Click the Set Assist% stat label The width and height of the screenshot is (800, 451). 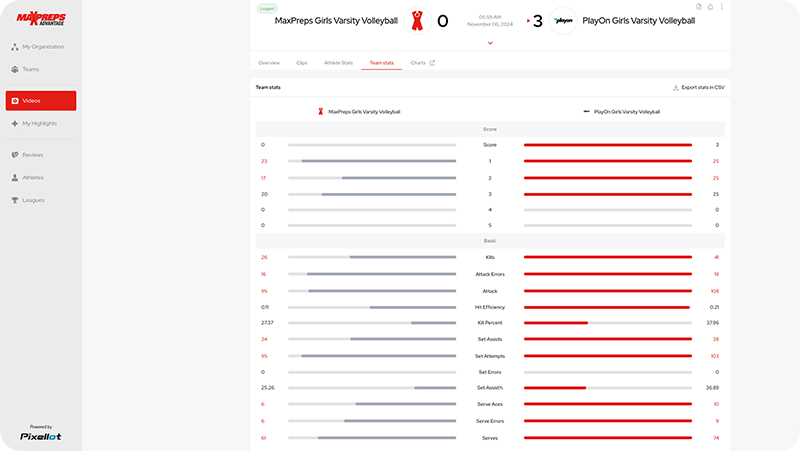[490, 388]
